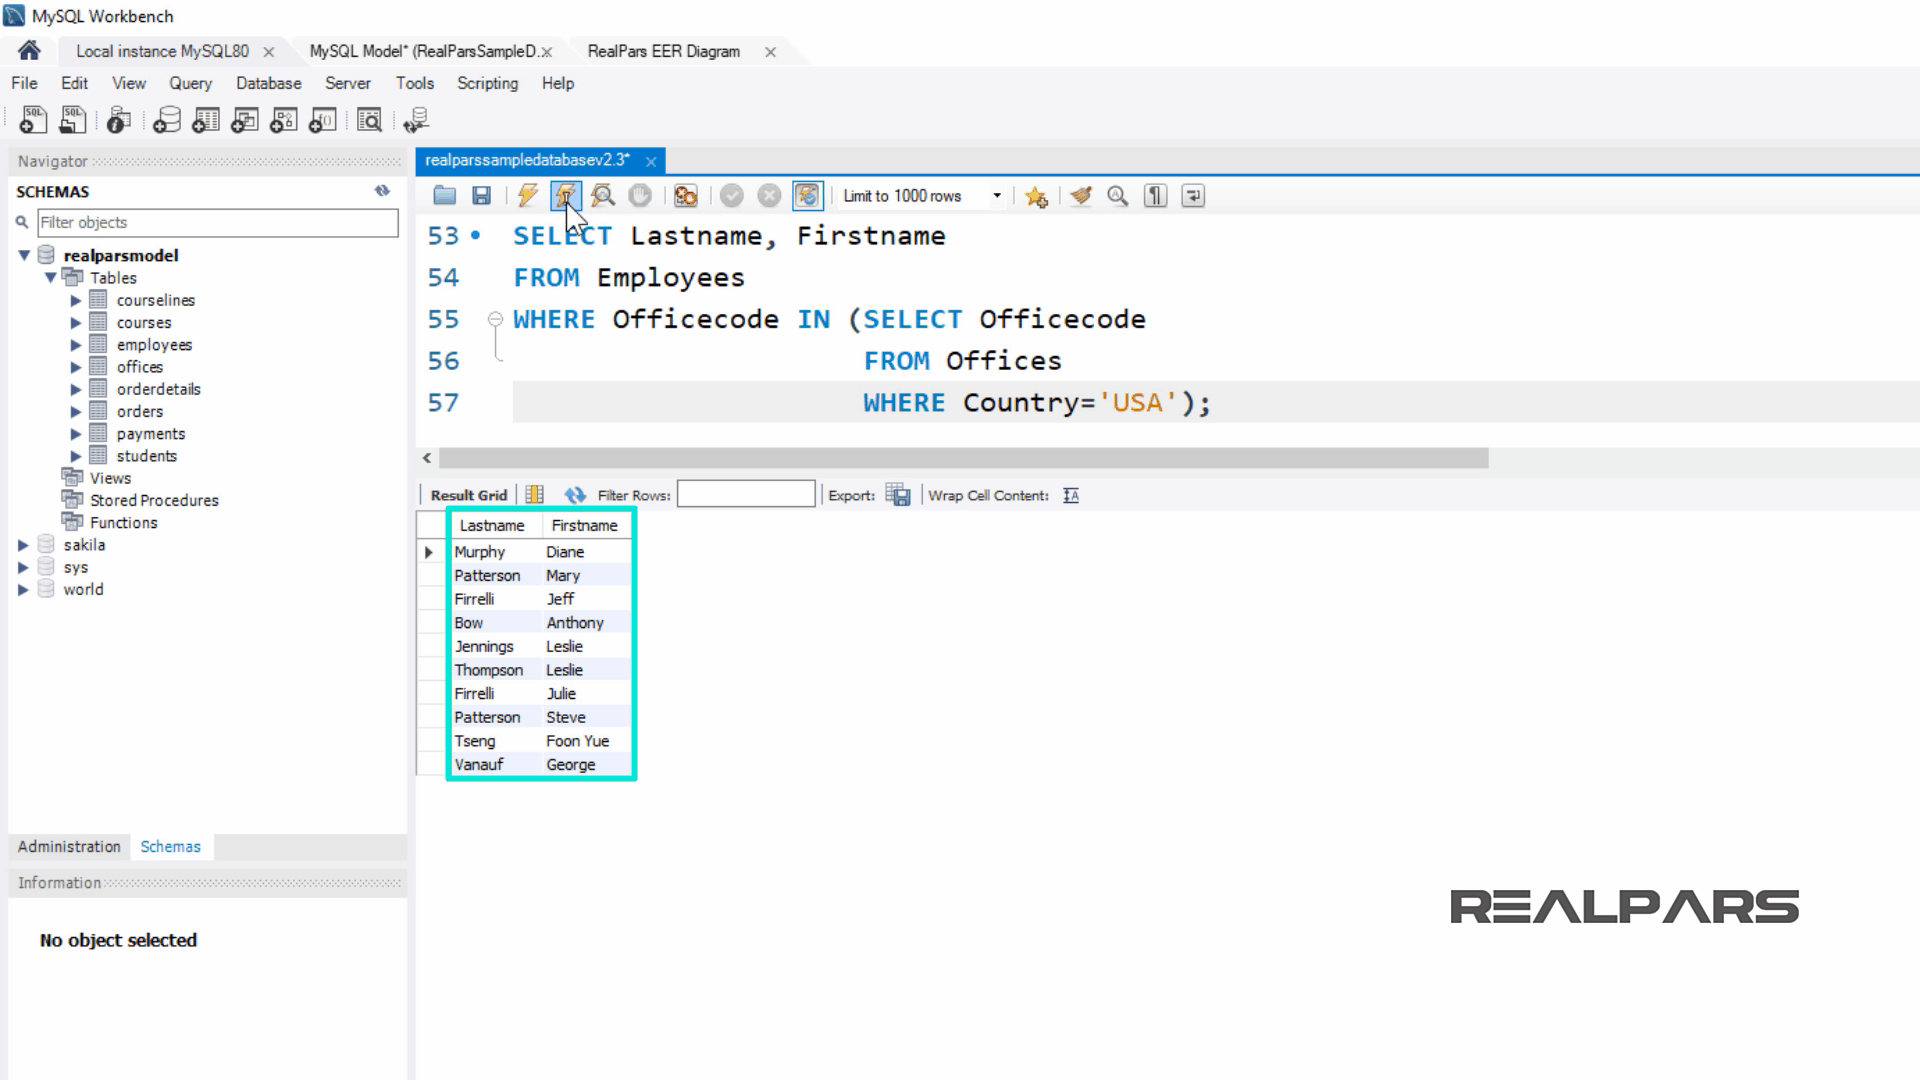Execute the selected SQL statement with lightning icon
The width and height of the screenshot is (1920, 1080).
click(x=527, y=196)
